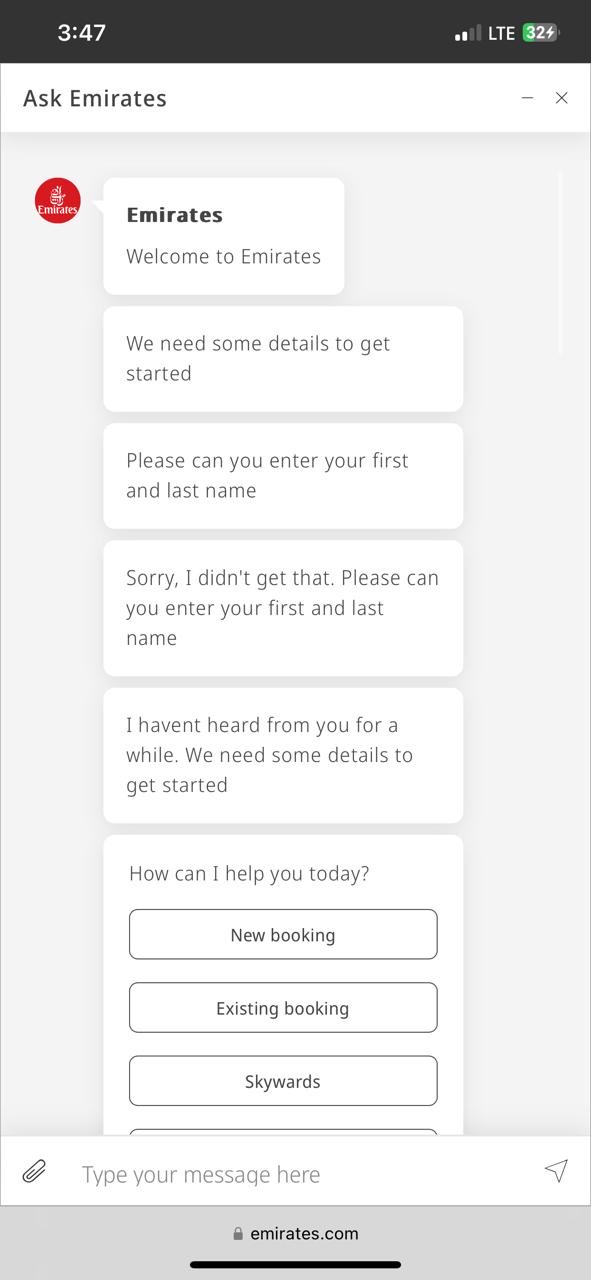Viewport: 591px width, 1280px height.
Task: Click the paperclip attachment icon
Action: pos(34,1171)
